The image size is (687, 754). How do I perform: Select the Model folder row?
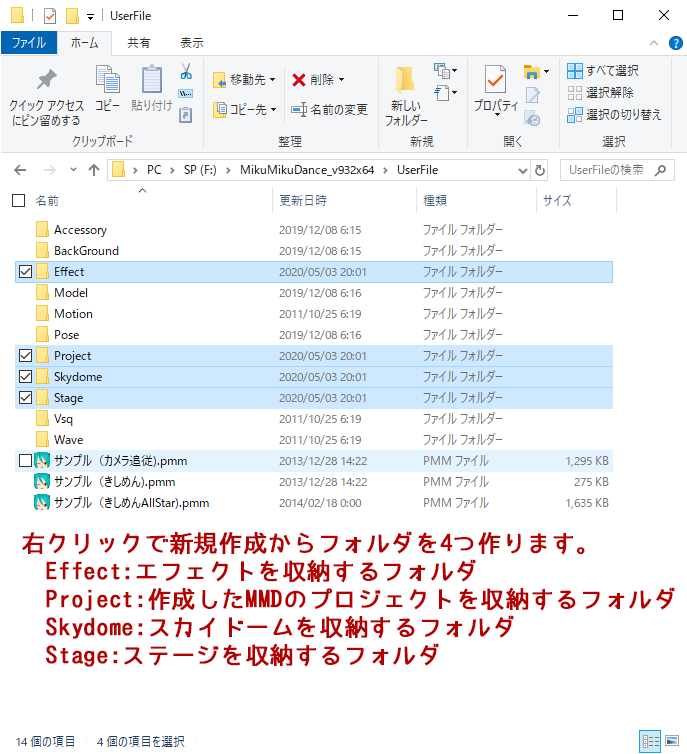pos(314,293)
